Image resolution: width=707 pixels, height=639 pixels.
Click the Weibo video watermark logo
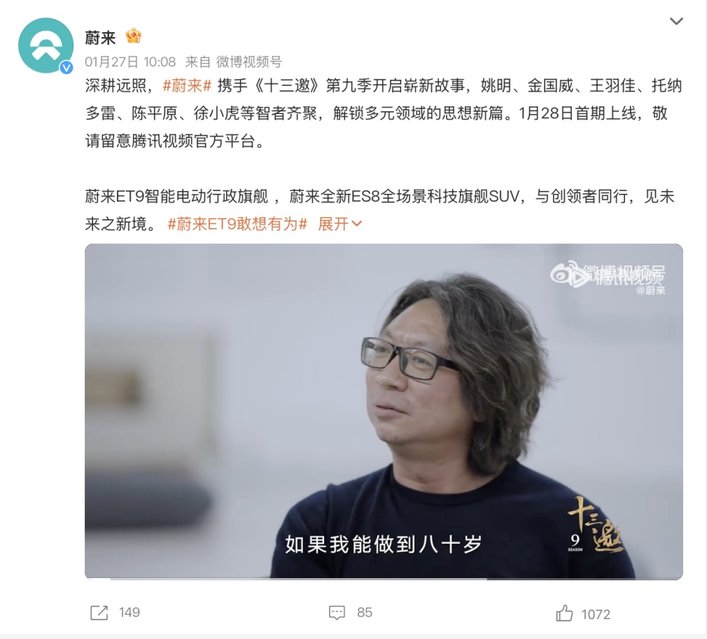[607, 275]
